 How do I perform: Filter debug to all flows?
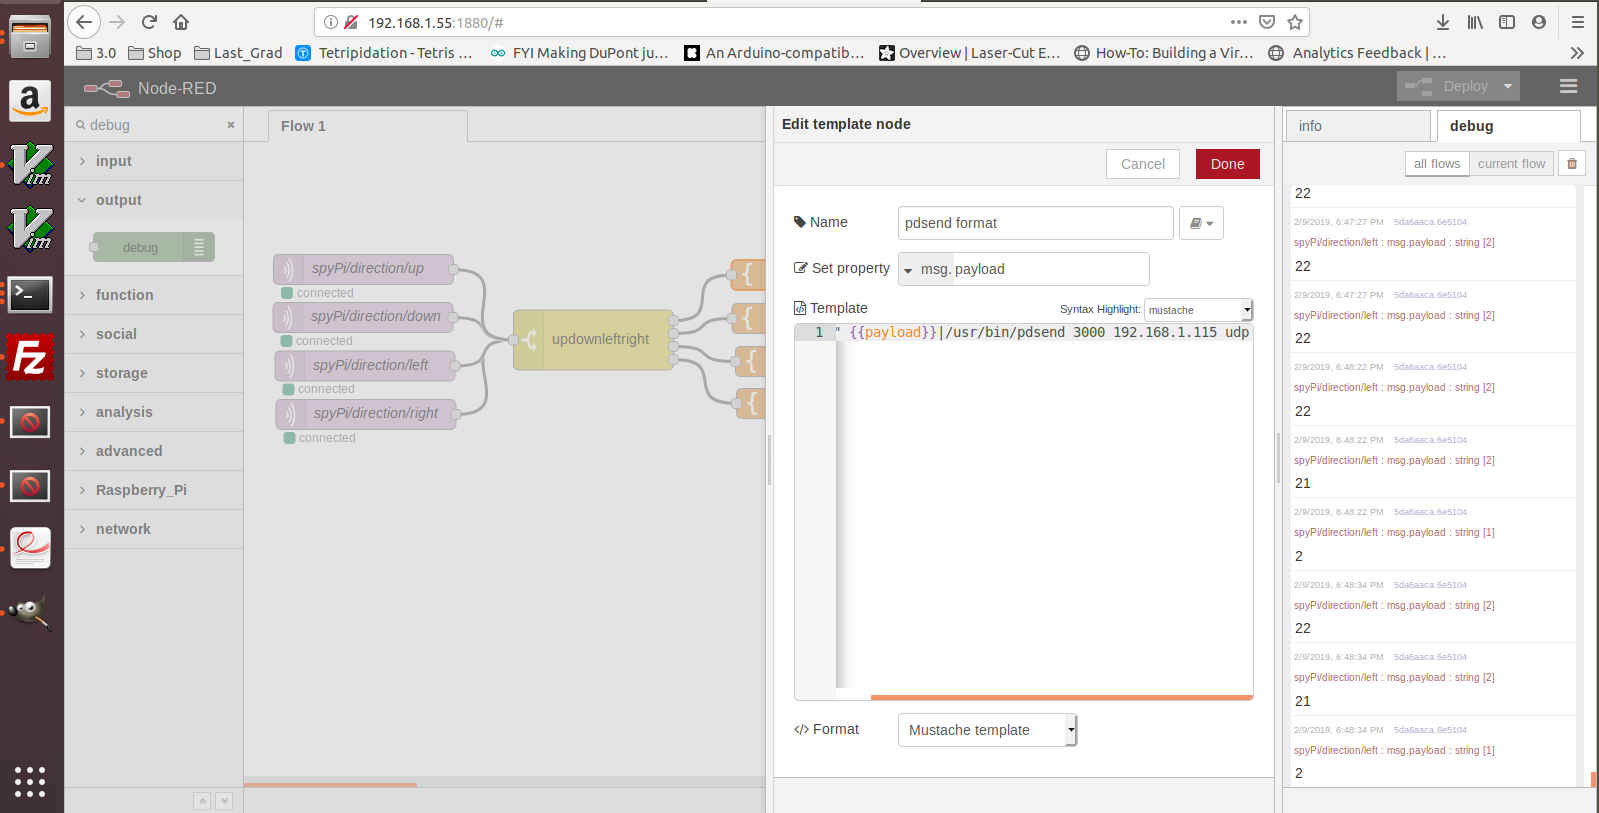pos(1436,164)
